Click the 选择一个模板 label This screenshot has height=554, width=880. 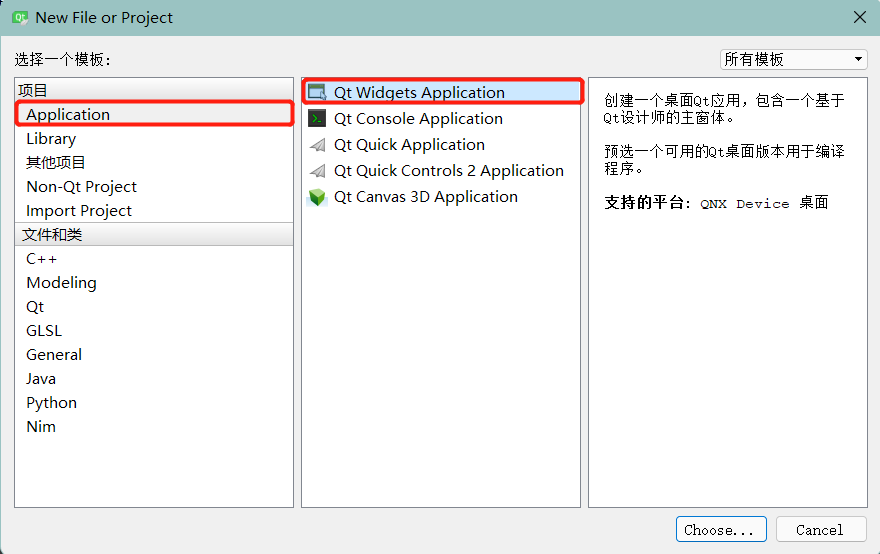click(x=63, y=59)
